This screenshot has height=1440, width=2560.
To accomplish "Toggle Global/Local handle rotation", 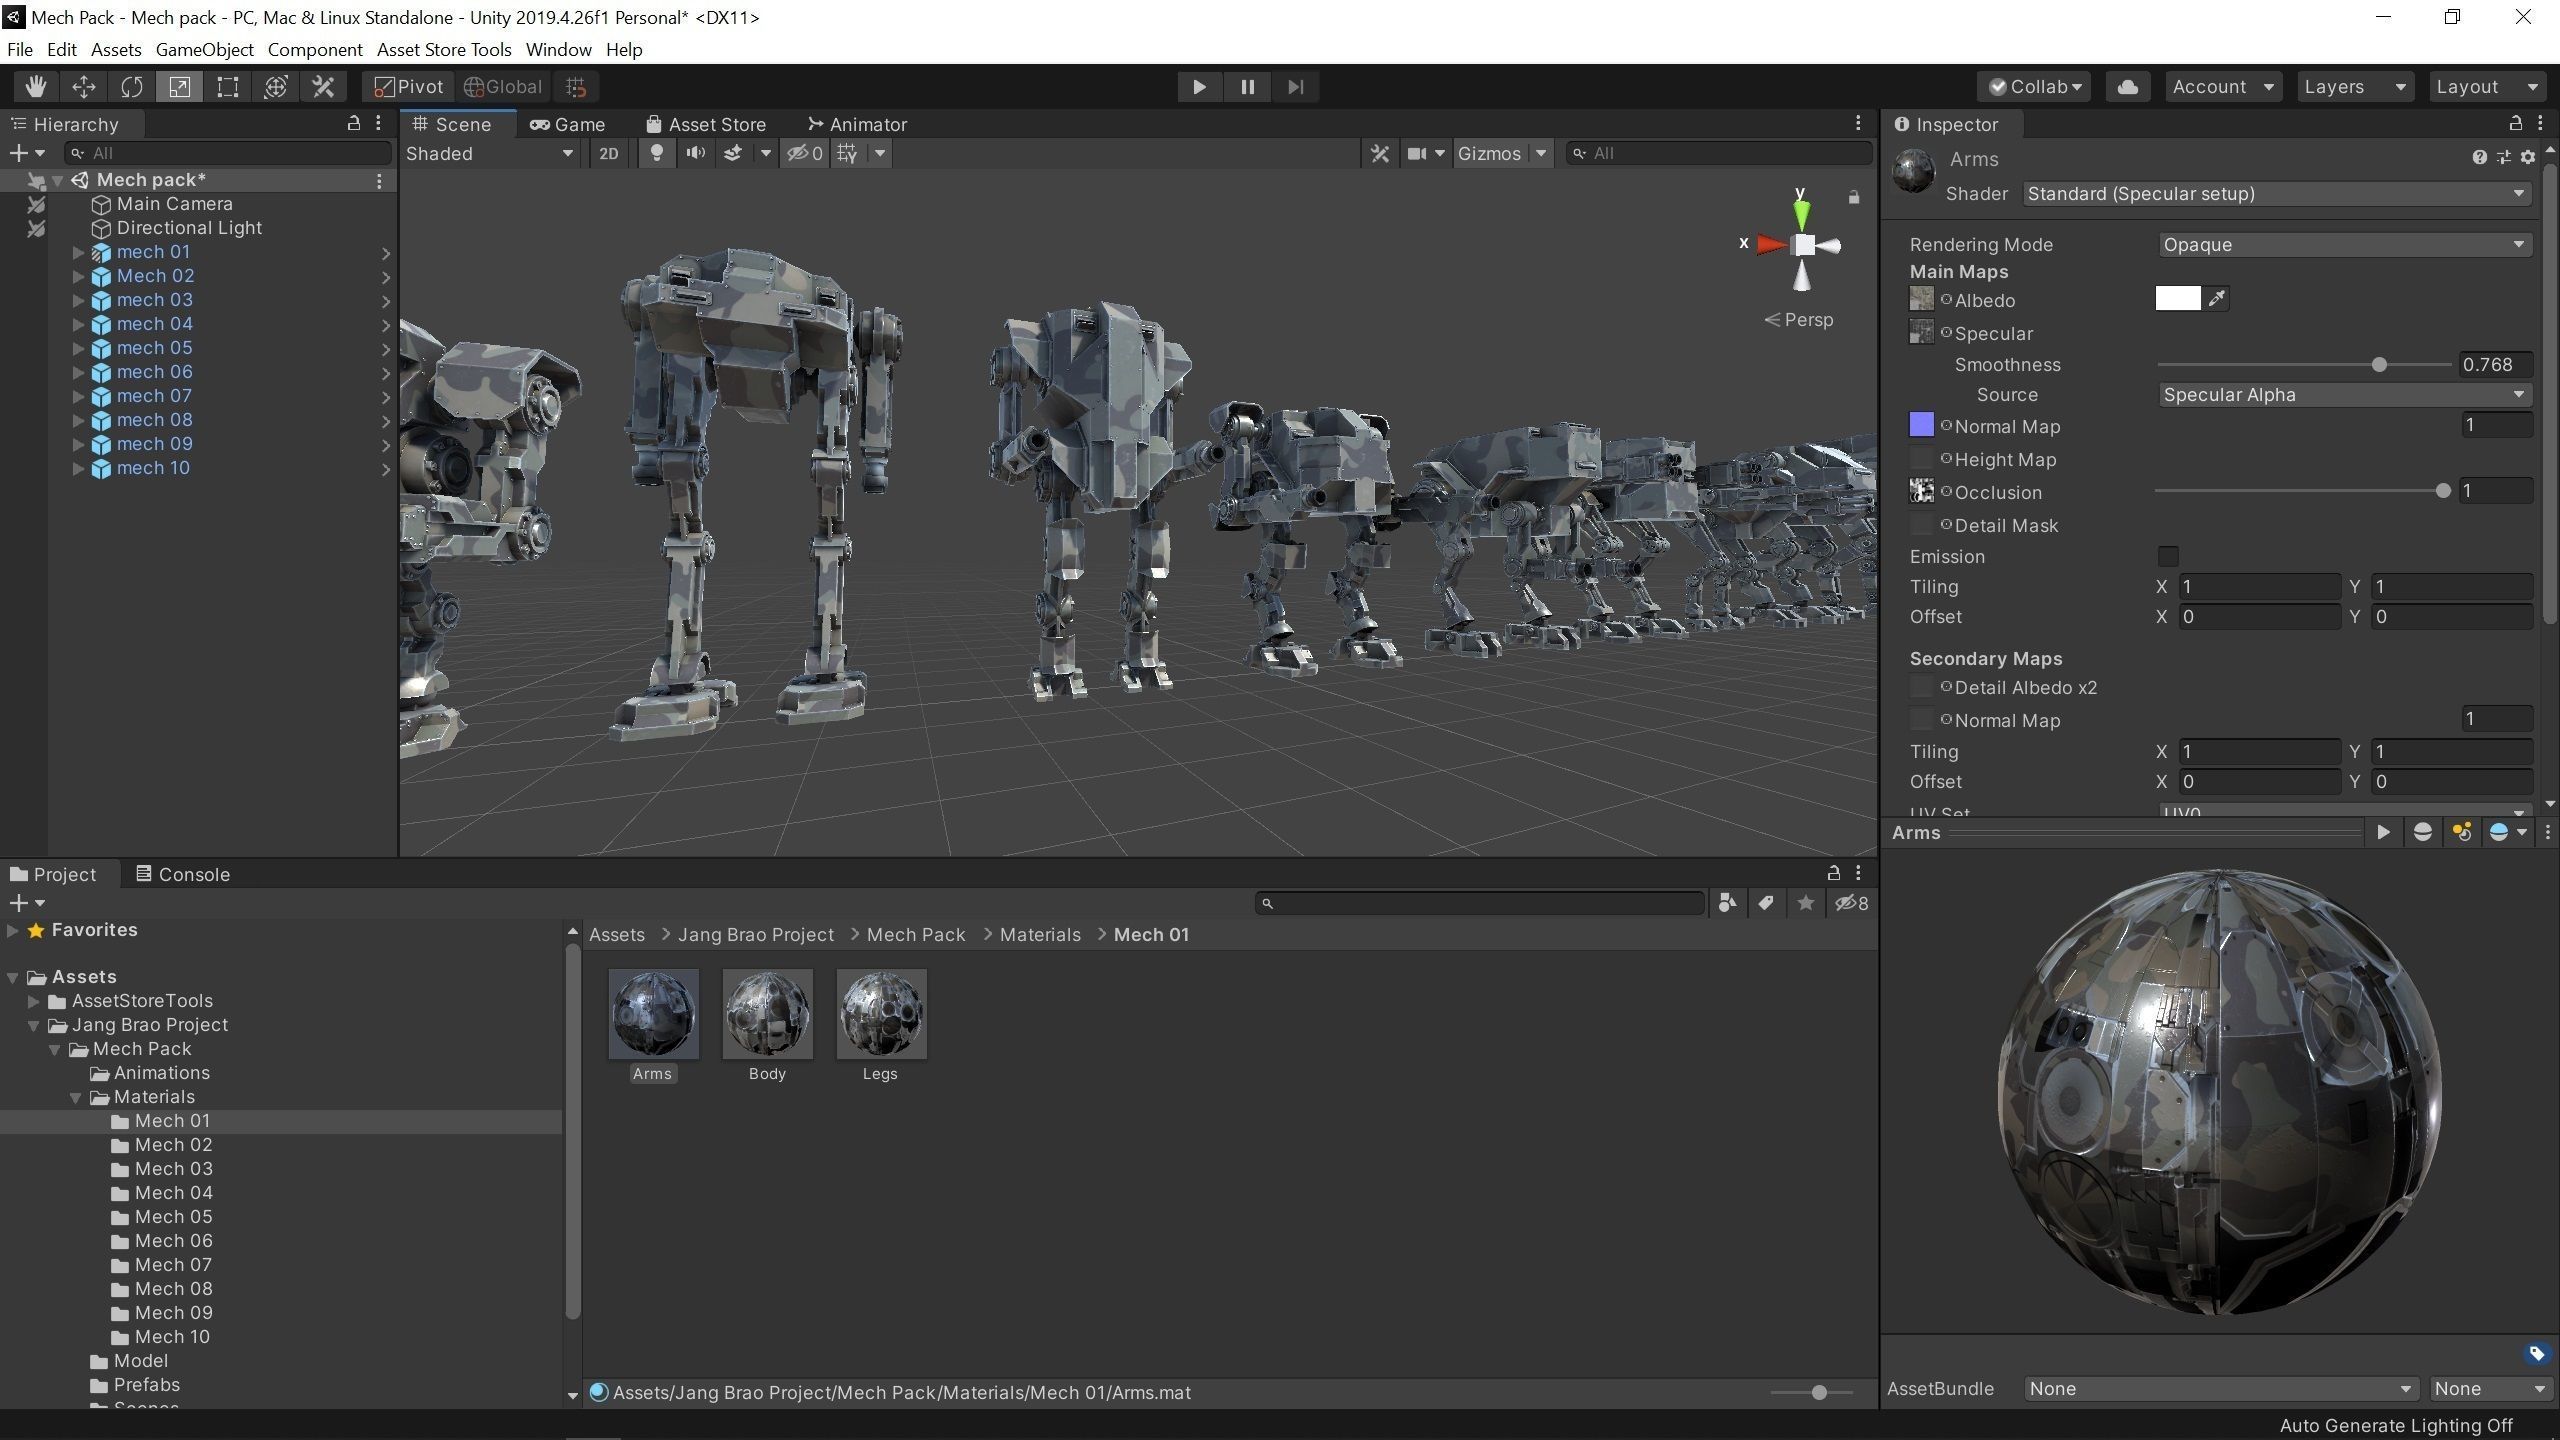I will [503, 87].
